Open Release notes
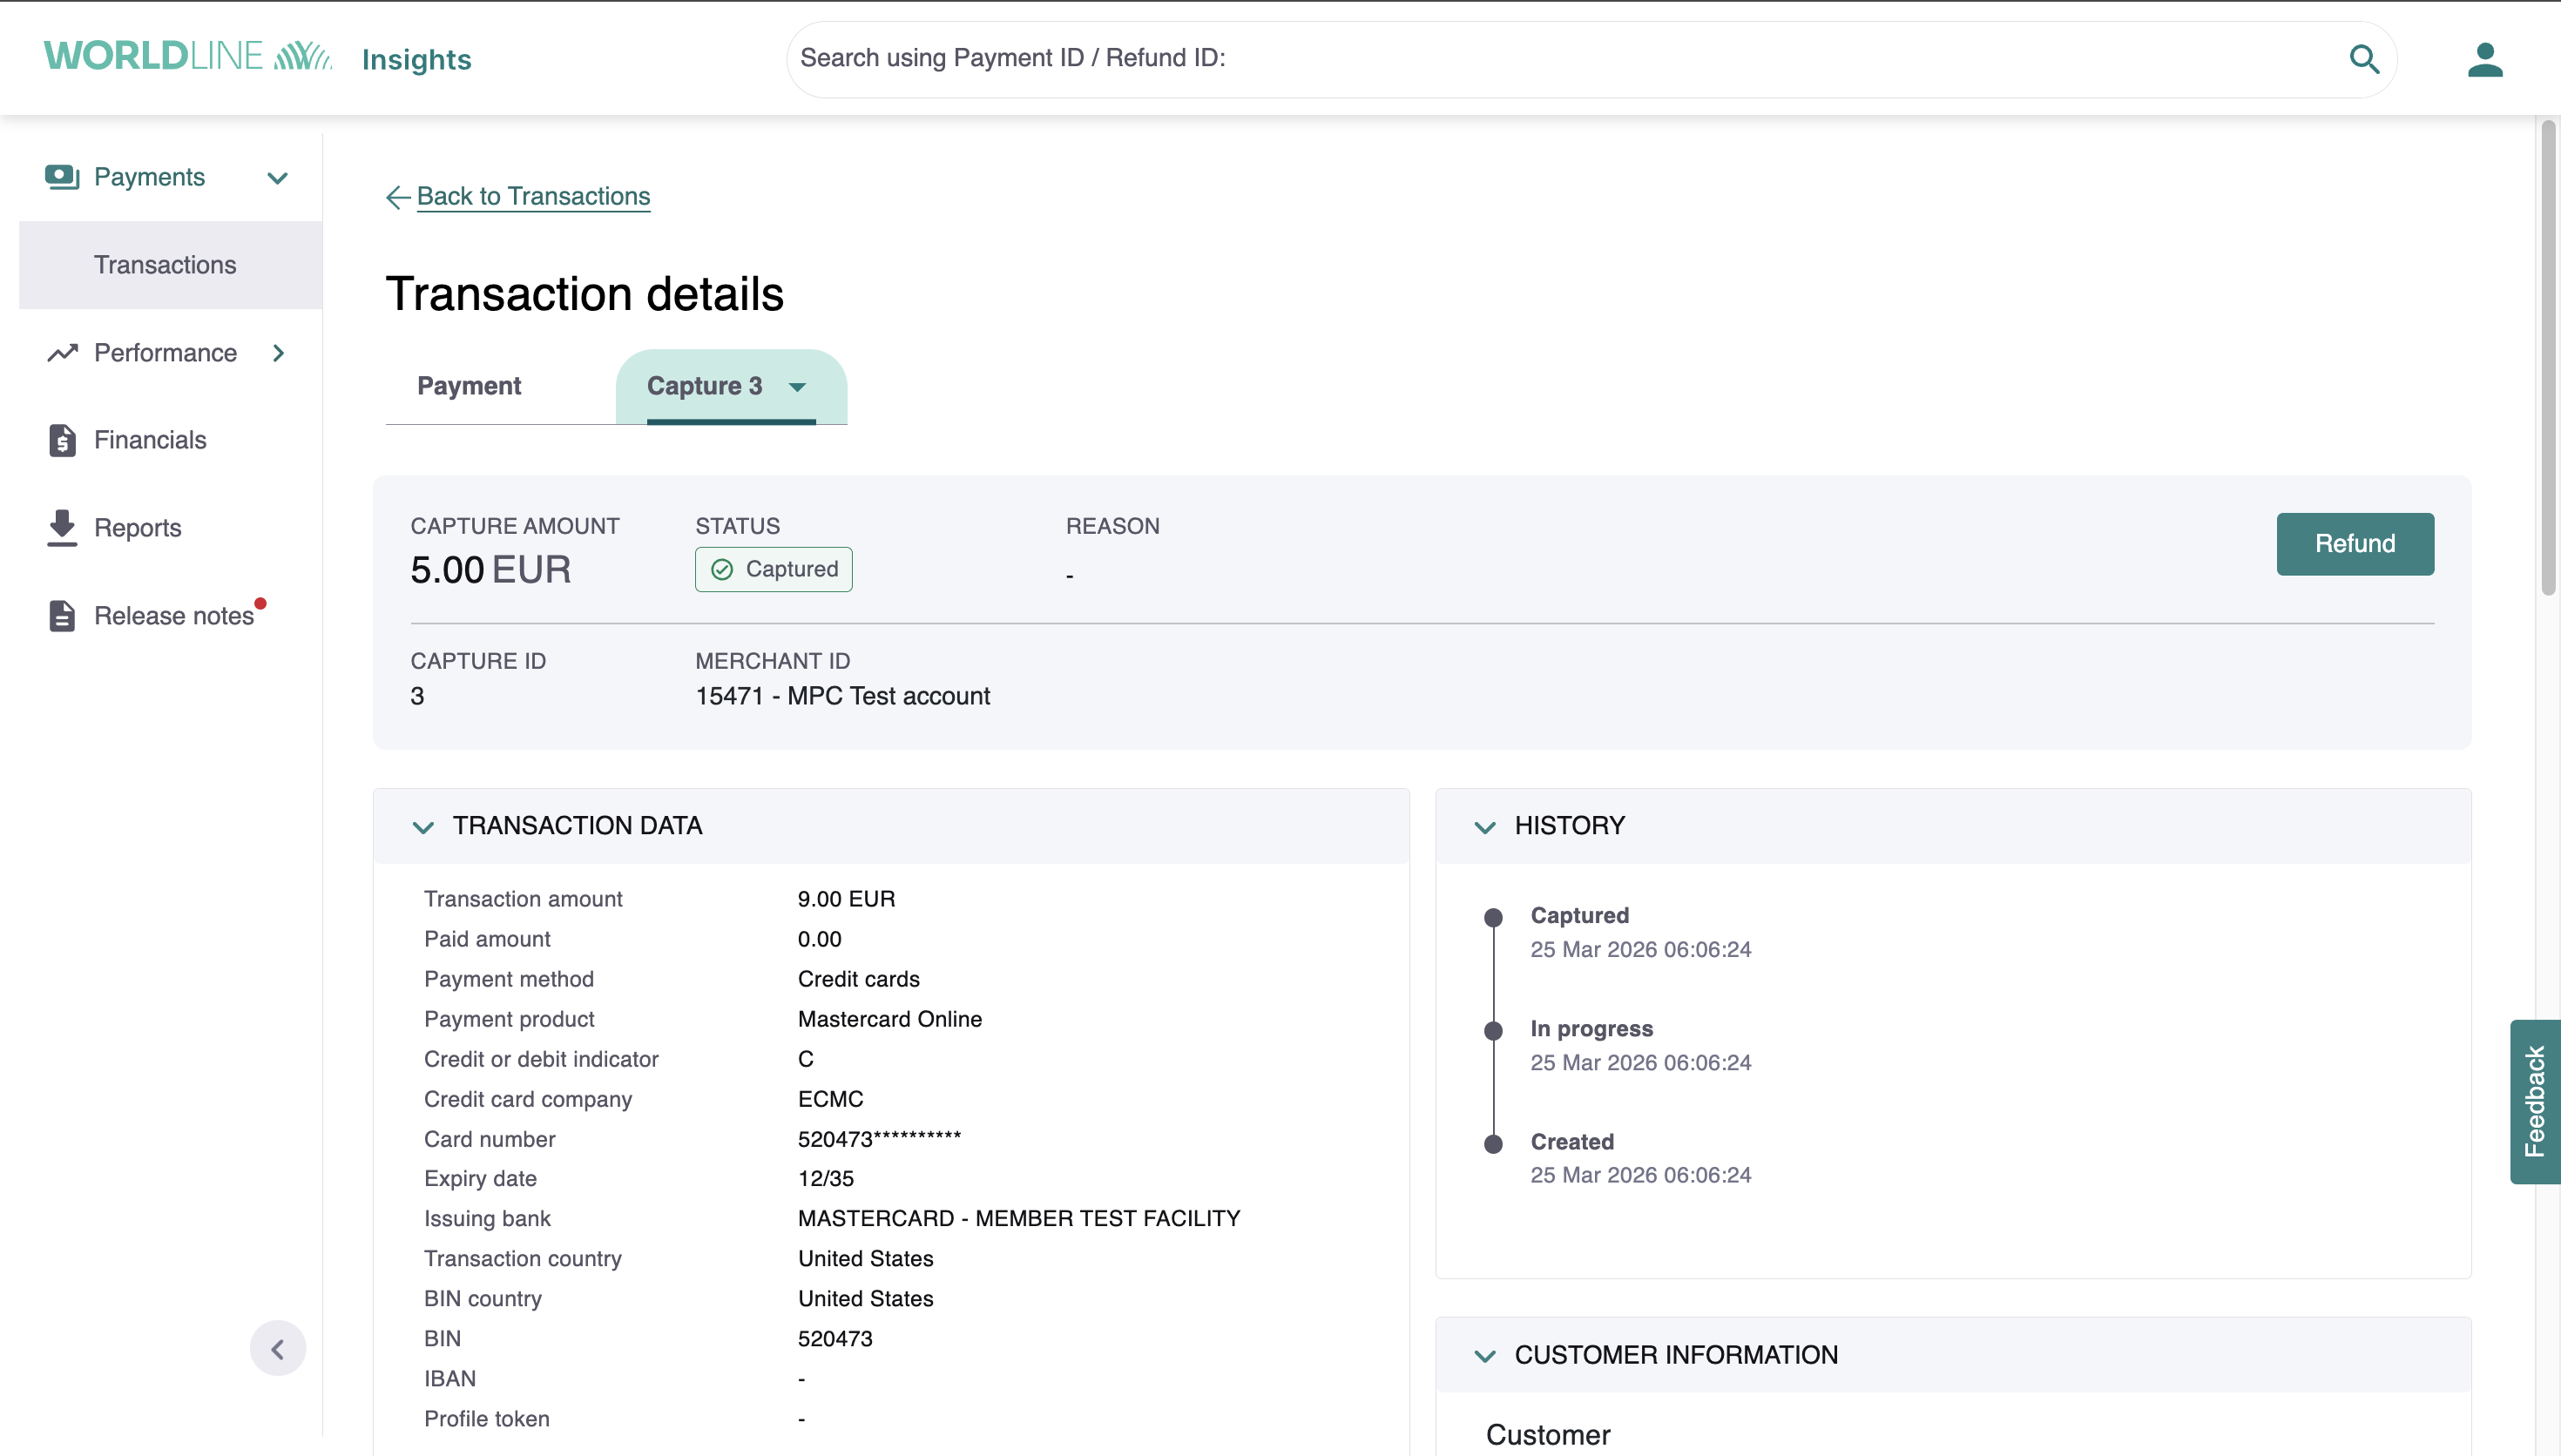Image resolution: width=2561 pixels, height=1456 pixels. 174,616
